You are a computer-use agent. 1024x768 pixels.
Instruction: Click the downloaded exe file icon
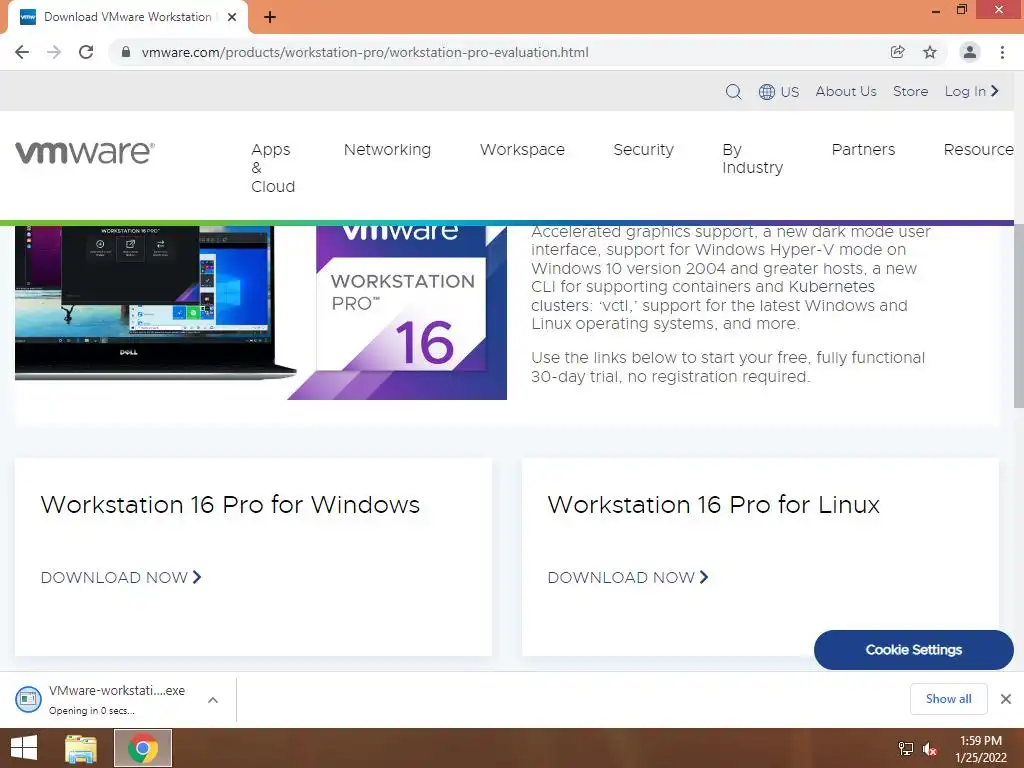pos(28,699)
